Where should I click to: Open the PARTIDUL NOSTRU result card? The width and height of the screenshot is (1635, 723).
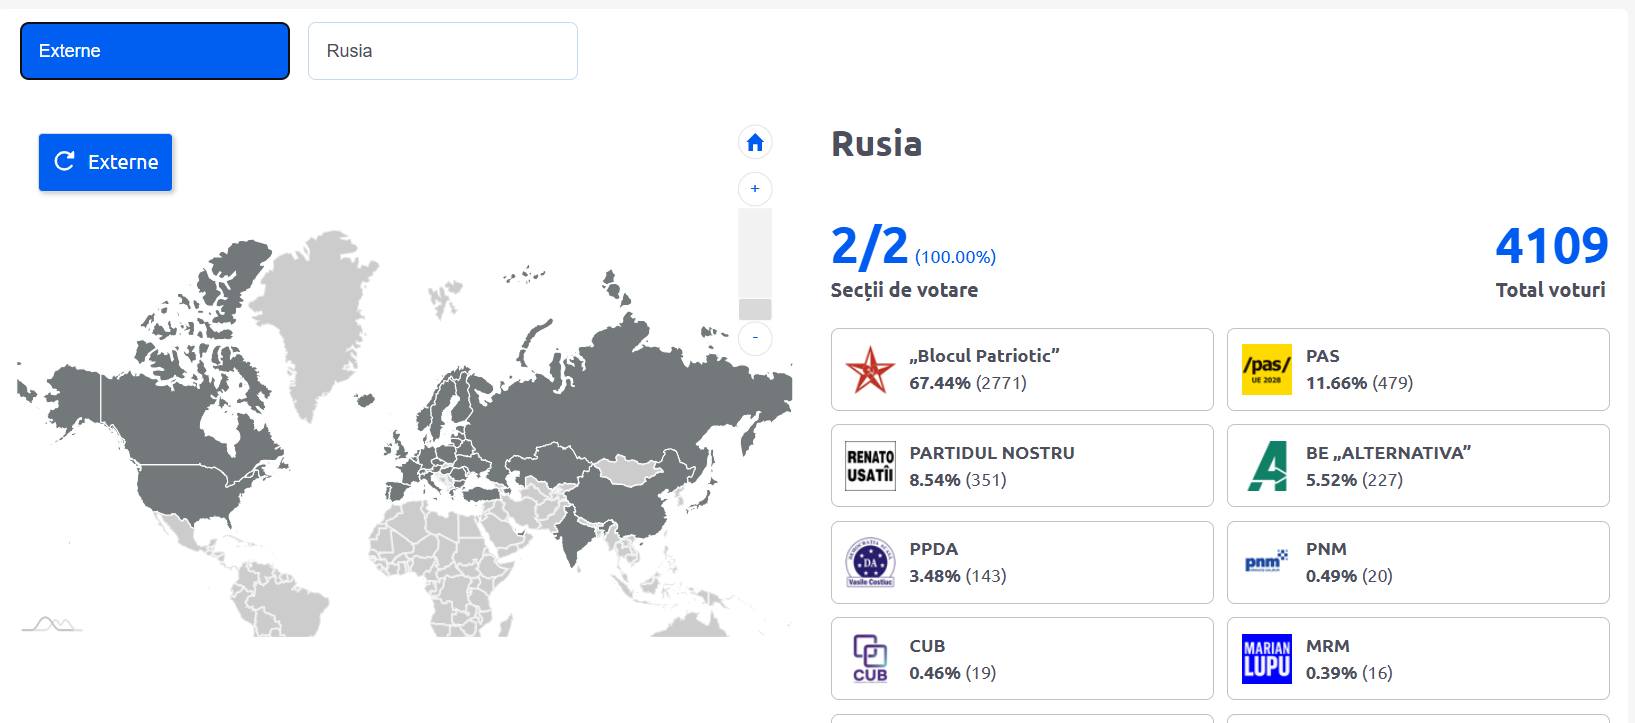tap(1021, 466)
